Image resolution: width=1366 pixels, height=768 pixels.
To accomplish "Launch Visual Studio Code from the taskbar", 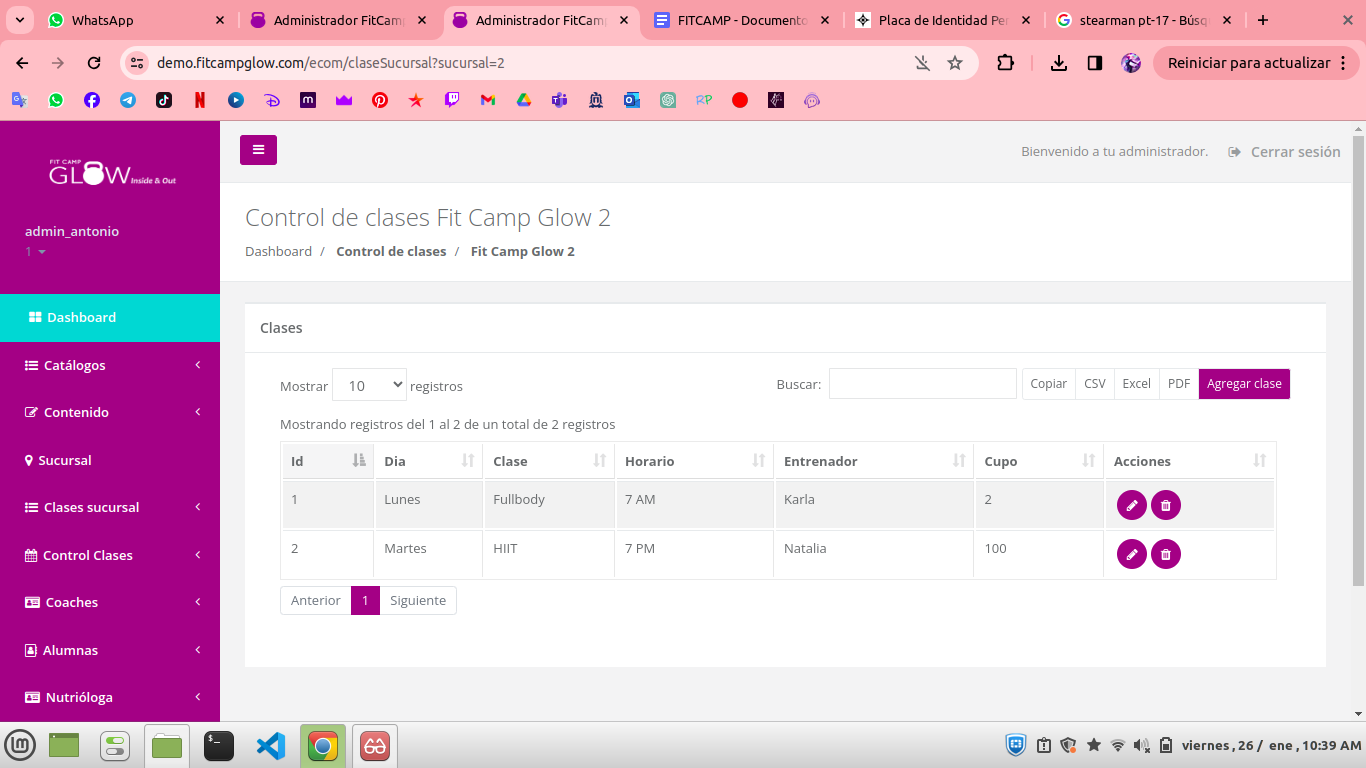I will 271,745.
